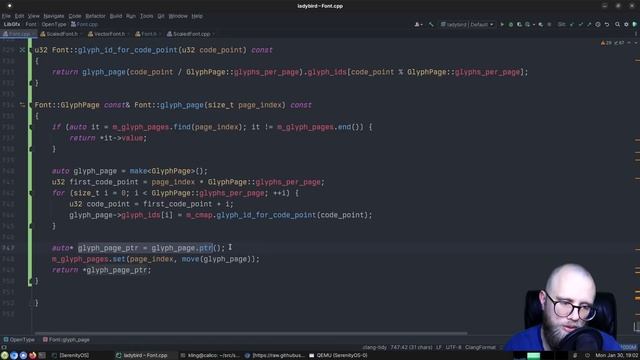
Task: Switch to kling@calico terminal taskbar entry
Action: click(x=209, y=356)
